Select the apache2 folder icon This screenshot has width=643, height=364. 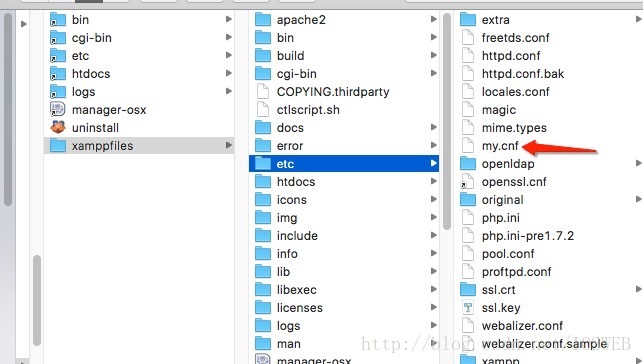tap(263, 20)
